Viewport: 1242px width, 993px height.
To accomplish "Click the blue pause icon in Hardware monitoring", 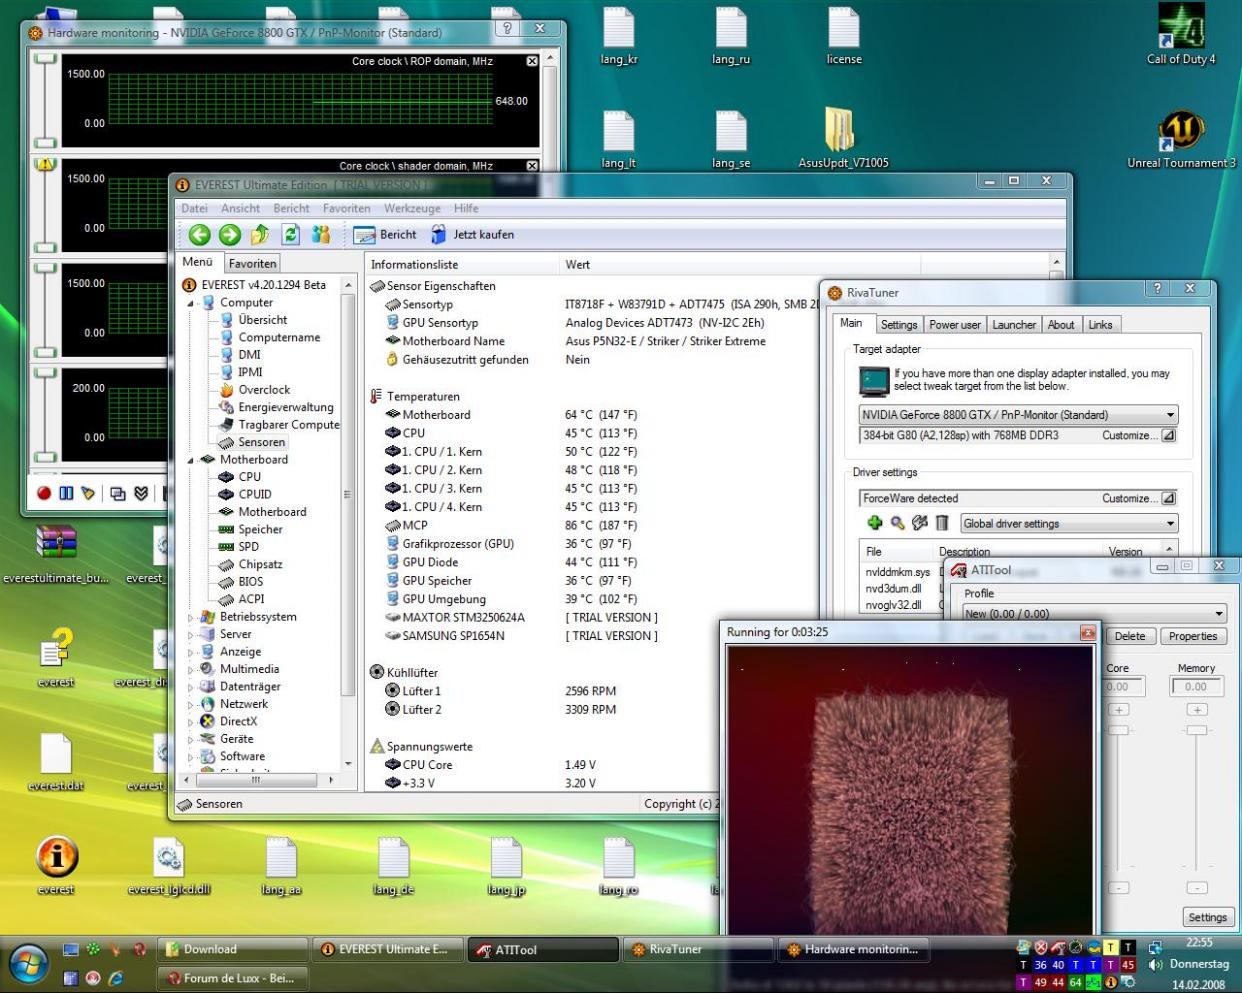I will (x=66, y=493).
